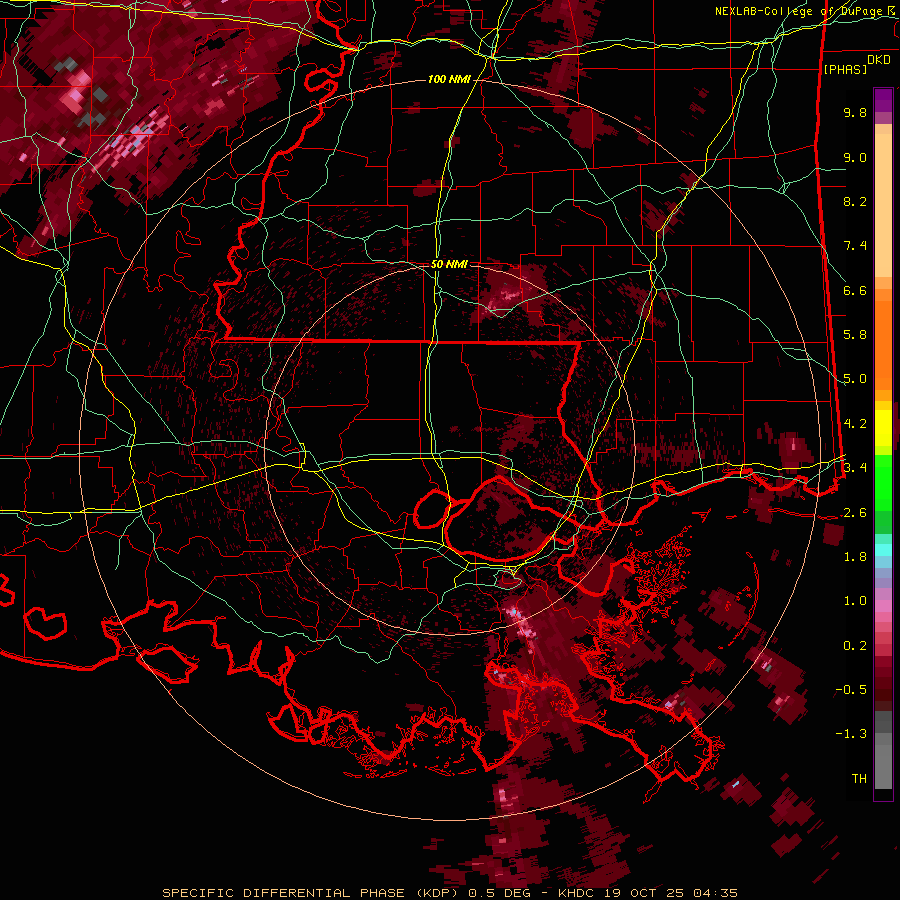Screen dimensions: 900x900
Task: Click the 50 NMI range ring label
Action: (449, 264)
